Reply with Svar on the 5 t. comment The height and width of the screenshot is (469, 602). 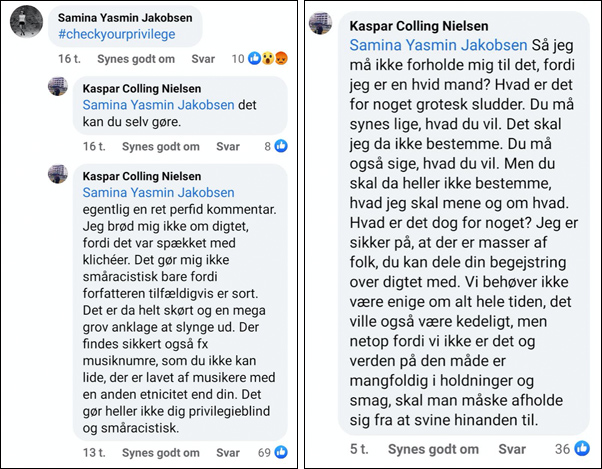pos(512,449)
